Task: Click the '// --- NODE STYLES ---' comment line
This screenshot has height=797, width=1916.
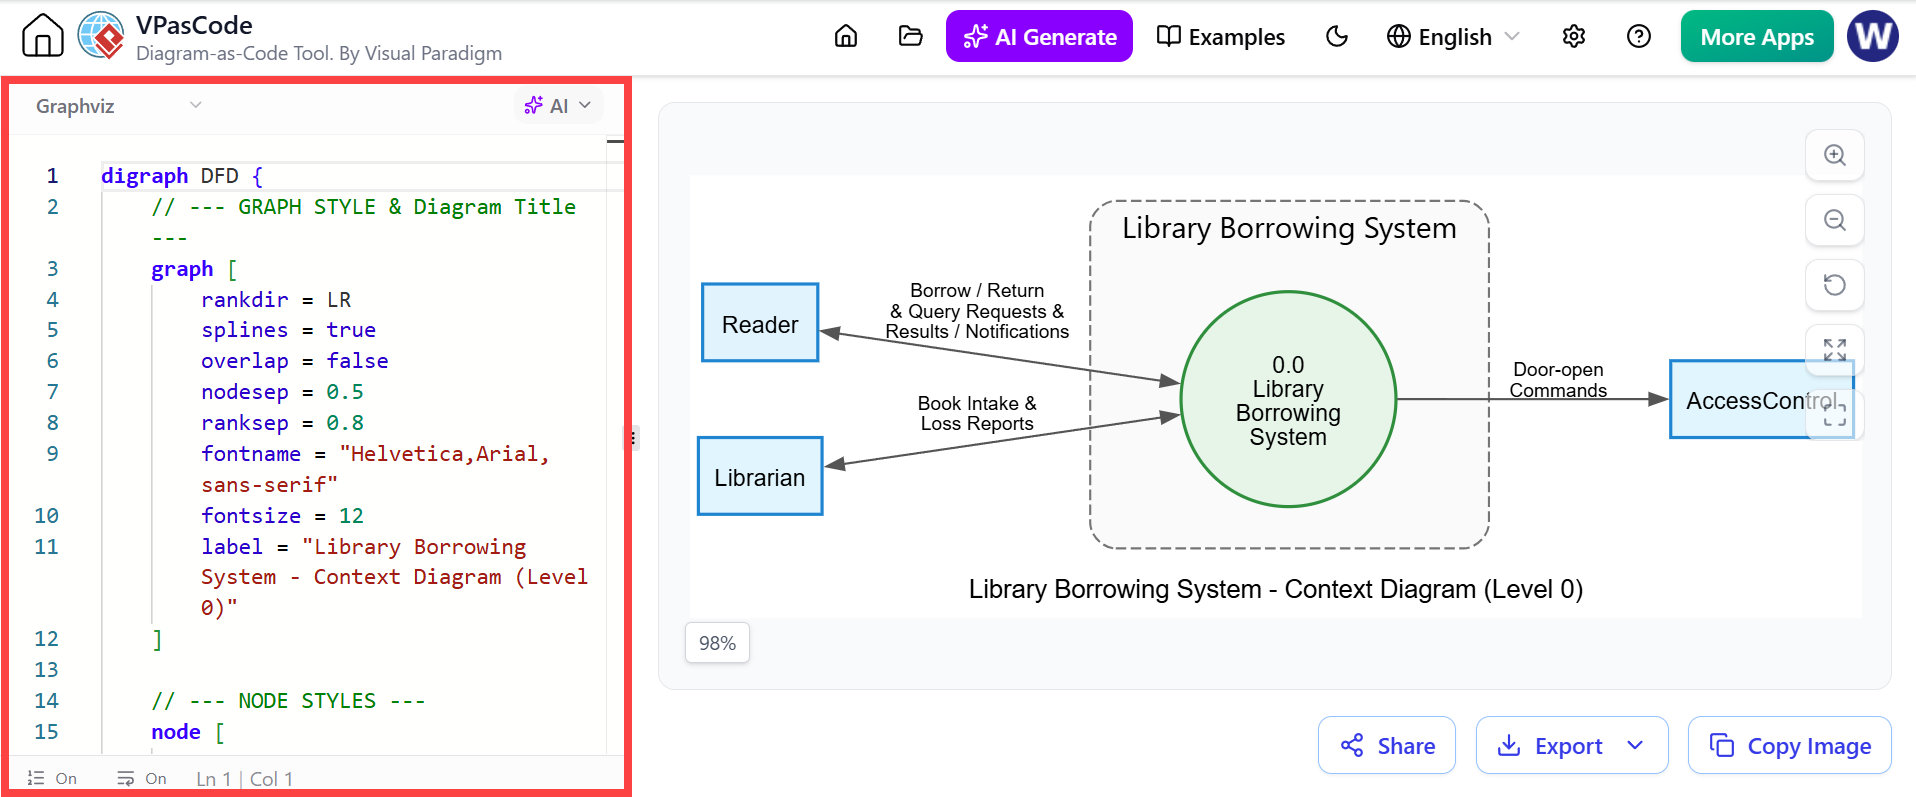Action: (288, 701)
